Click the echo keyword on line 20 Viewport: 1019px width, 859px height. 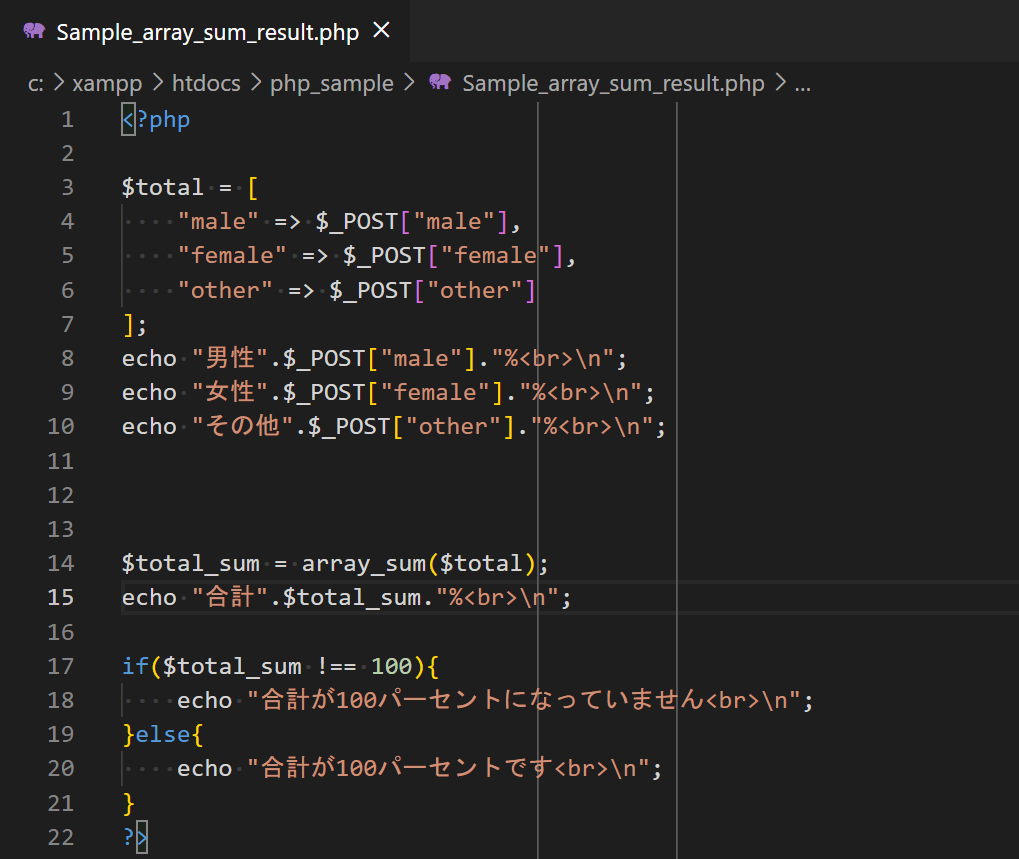[x=204, y=769]
